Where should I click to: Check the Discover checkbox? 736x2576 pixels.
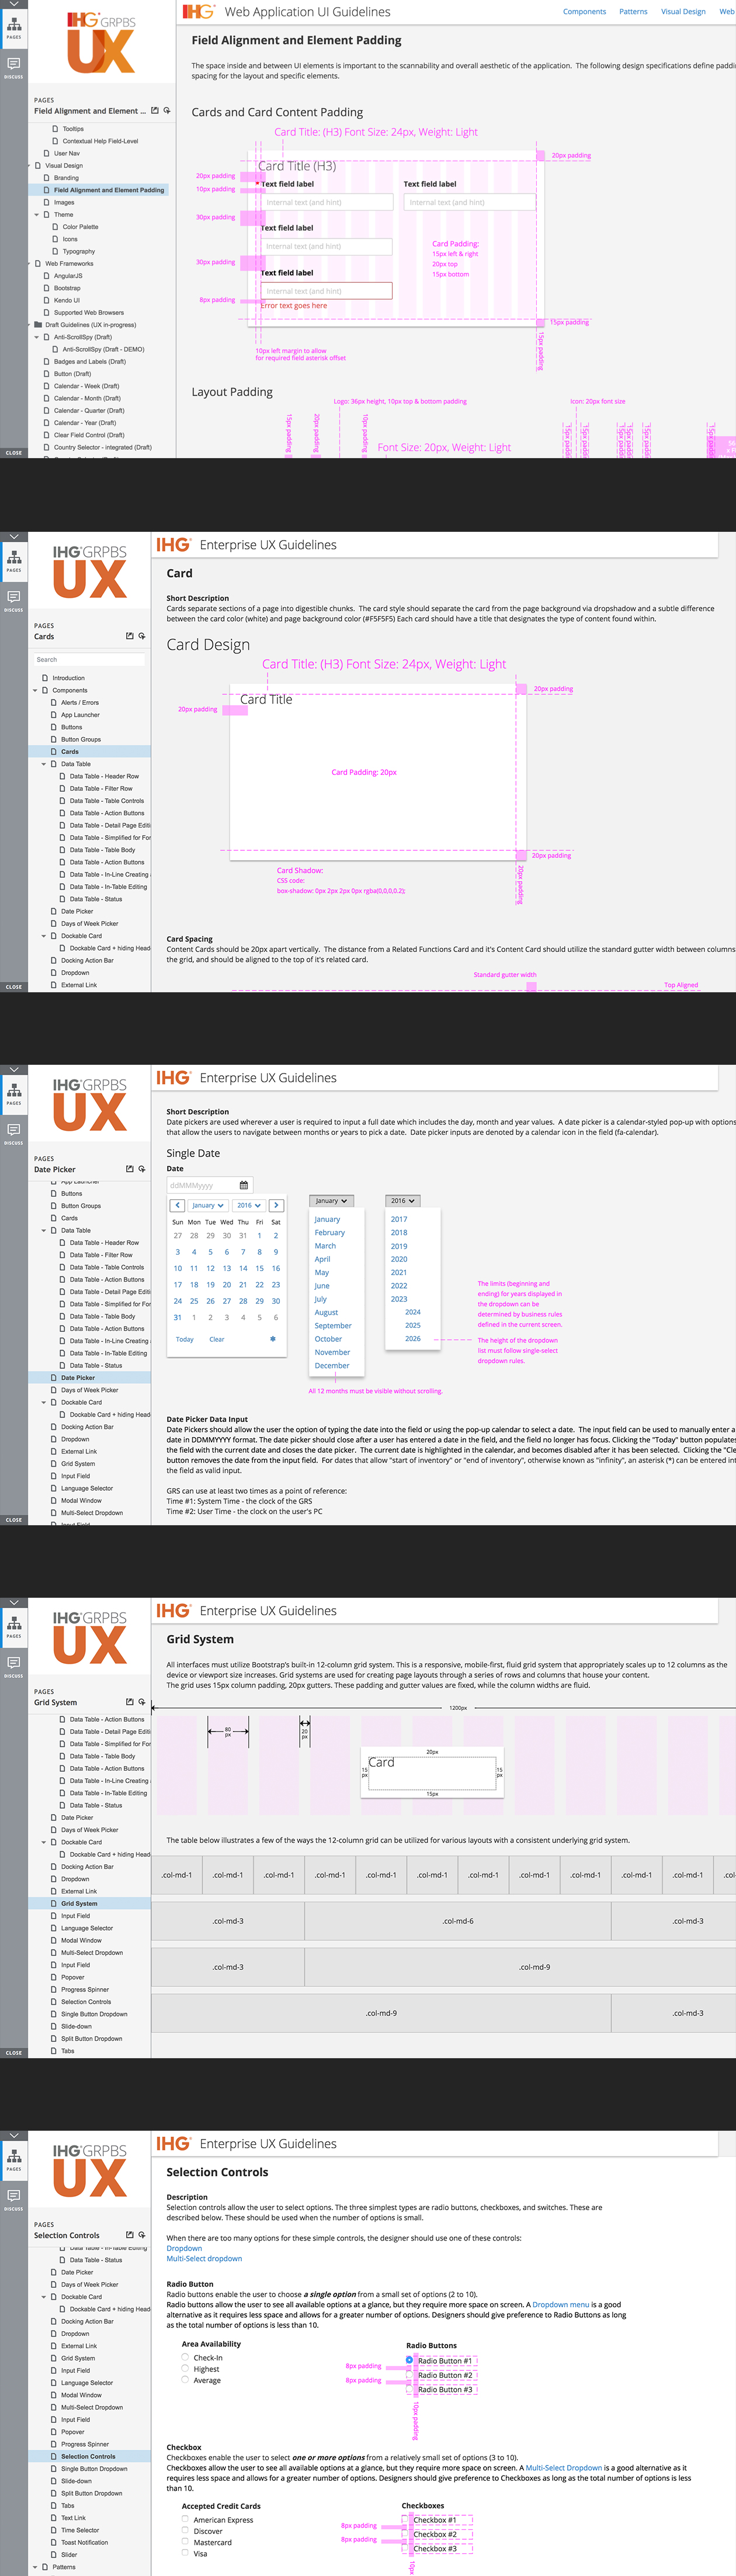click(185, 2530)
